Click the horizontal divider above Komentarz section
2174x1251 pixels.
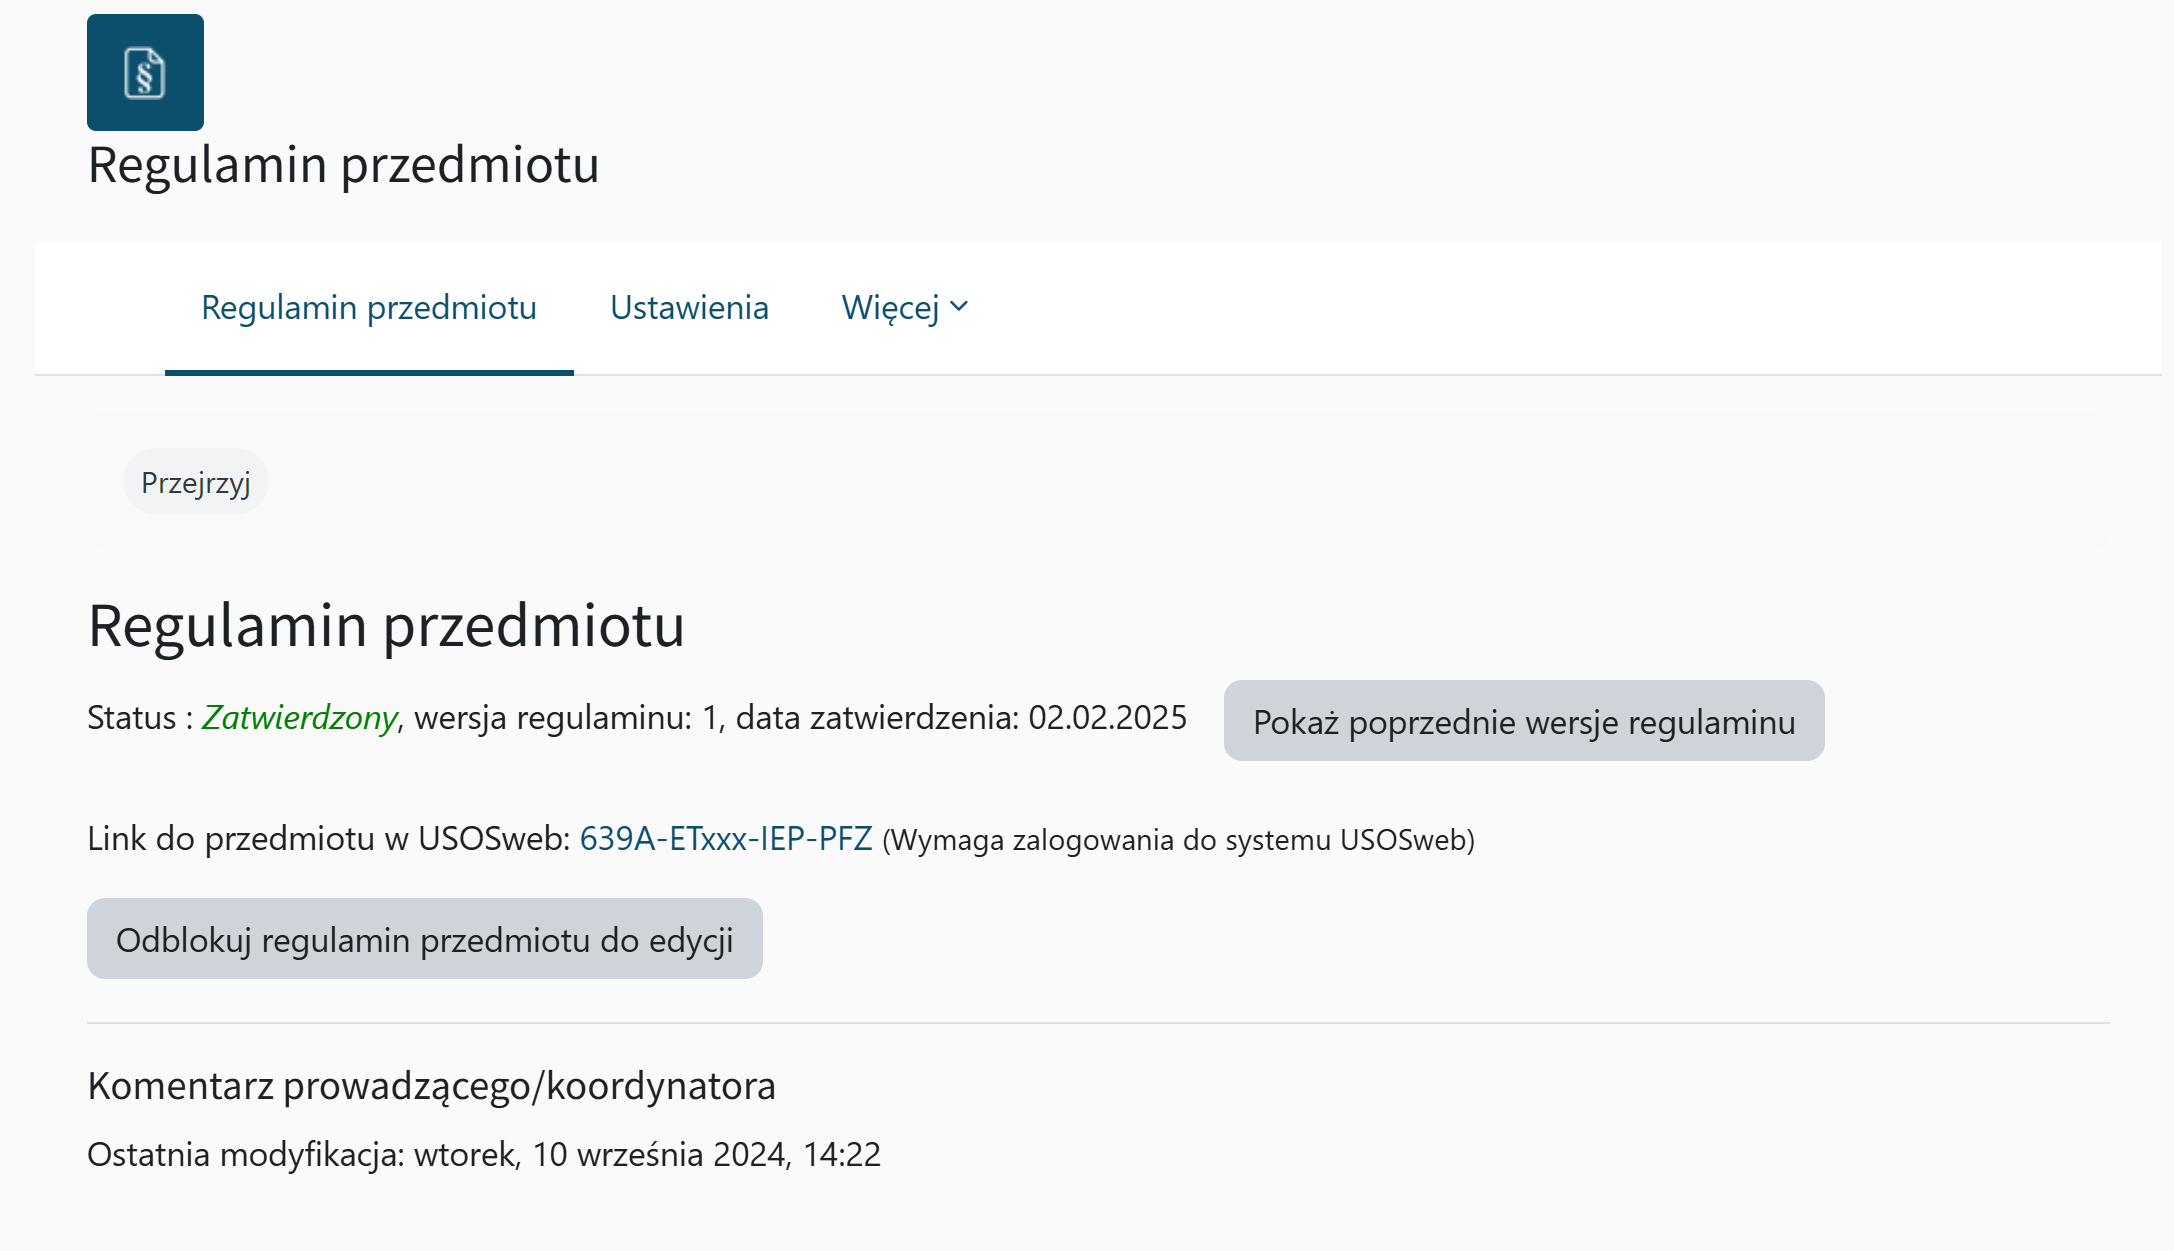[x=1098, y=1023]
